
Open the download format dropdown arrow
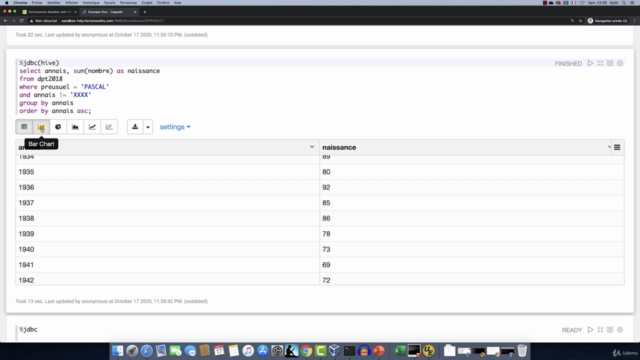(x=148, y=127)
